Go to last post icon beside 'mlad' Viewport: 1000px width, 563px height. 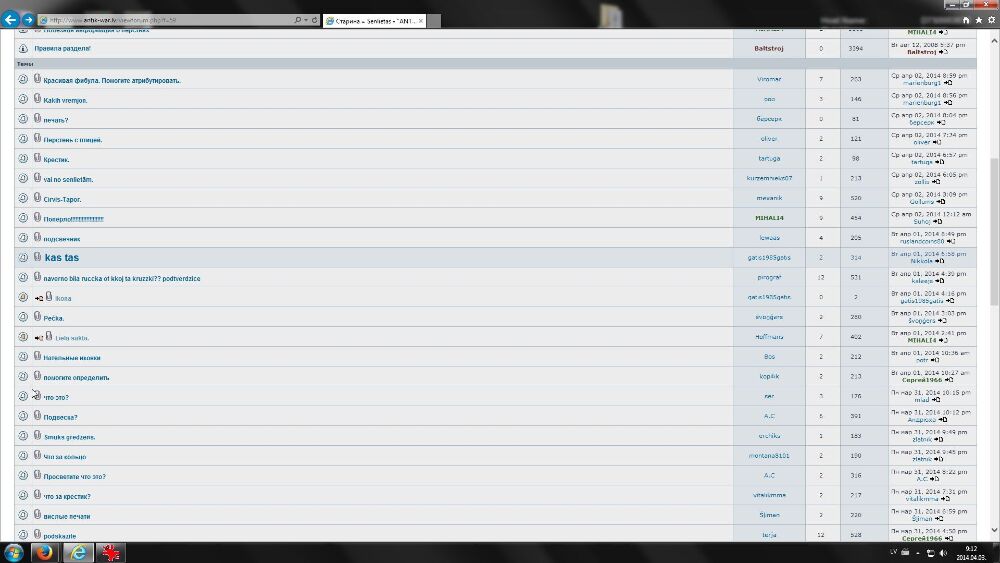[x=936, y=400]
